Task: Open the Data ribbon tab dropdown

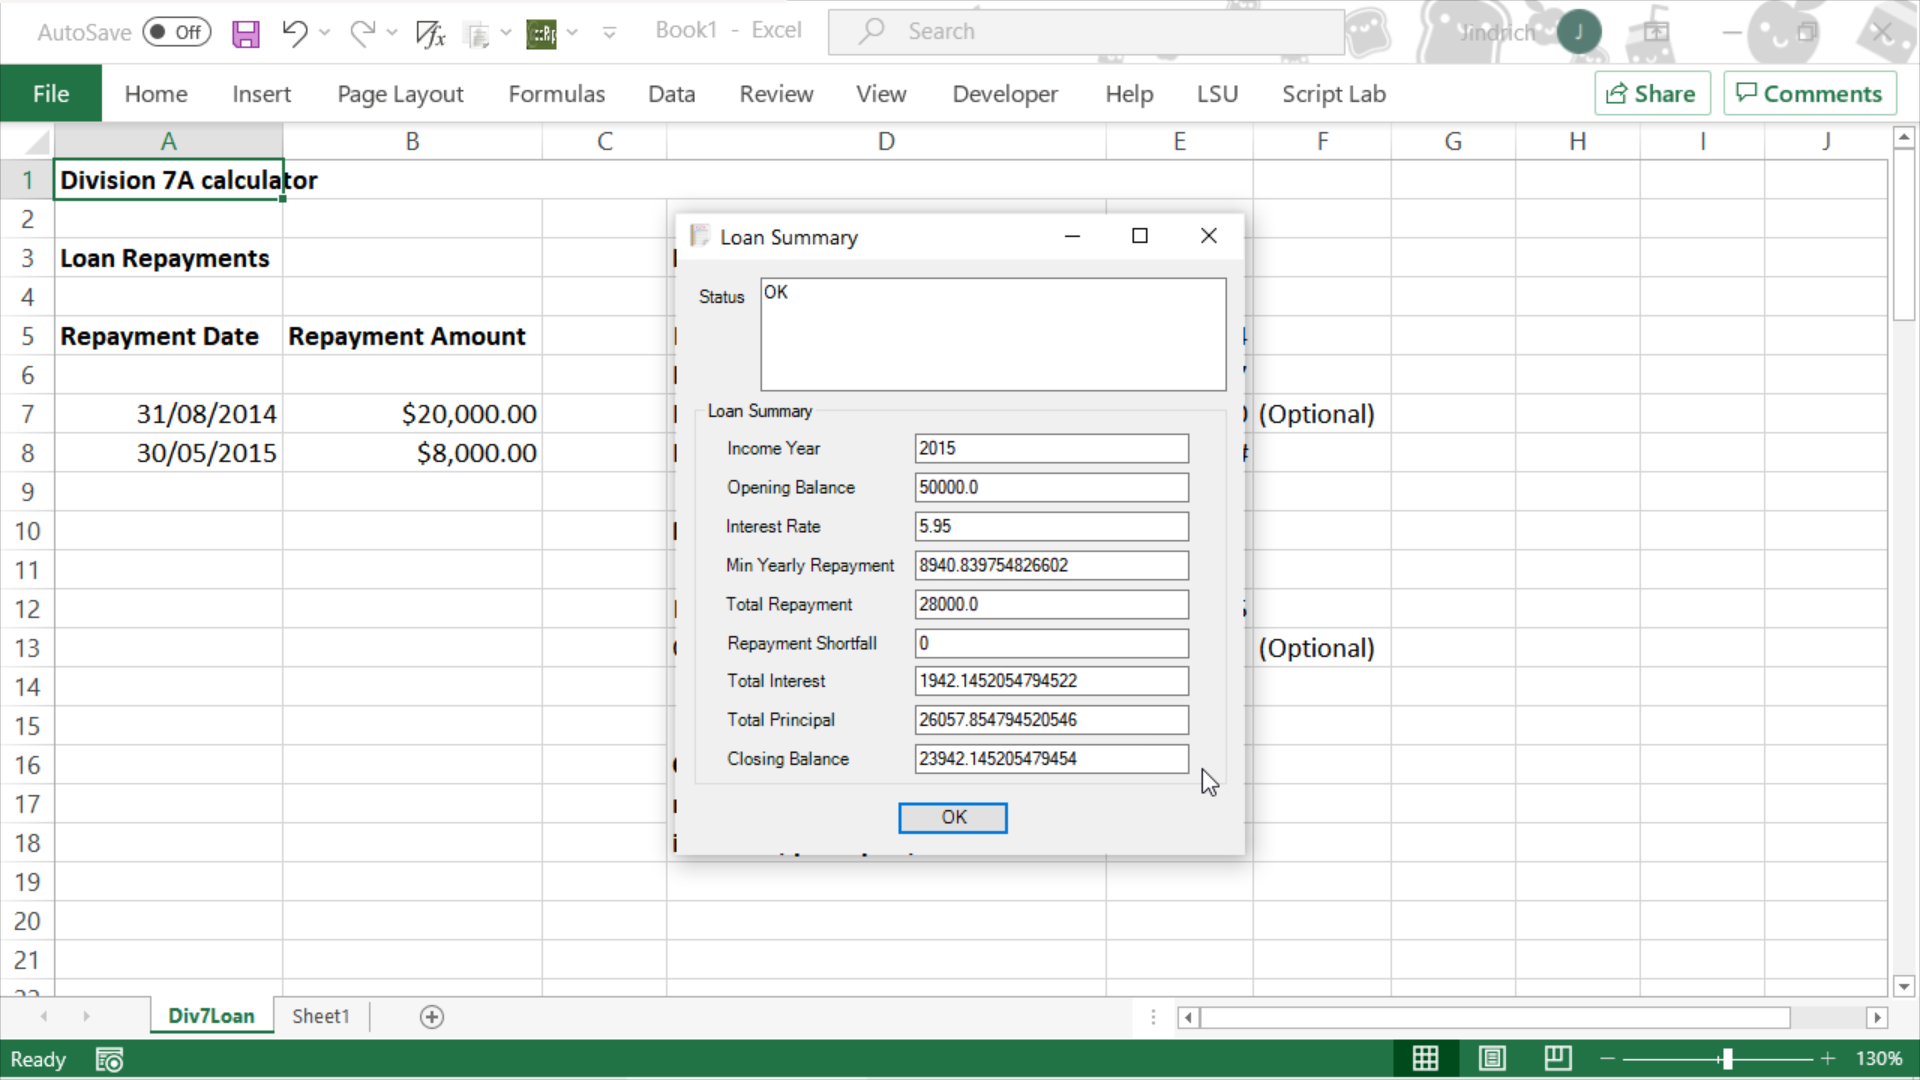Action: tap(671, 94)
